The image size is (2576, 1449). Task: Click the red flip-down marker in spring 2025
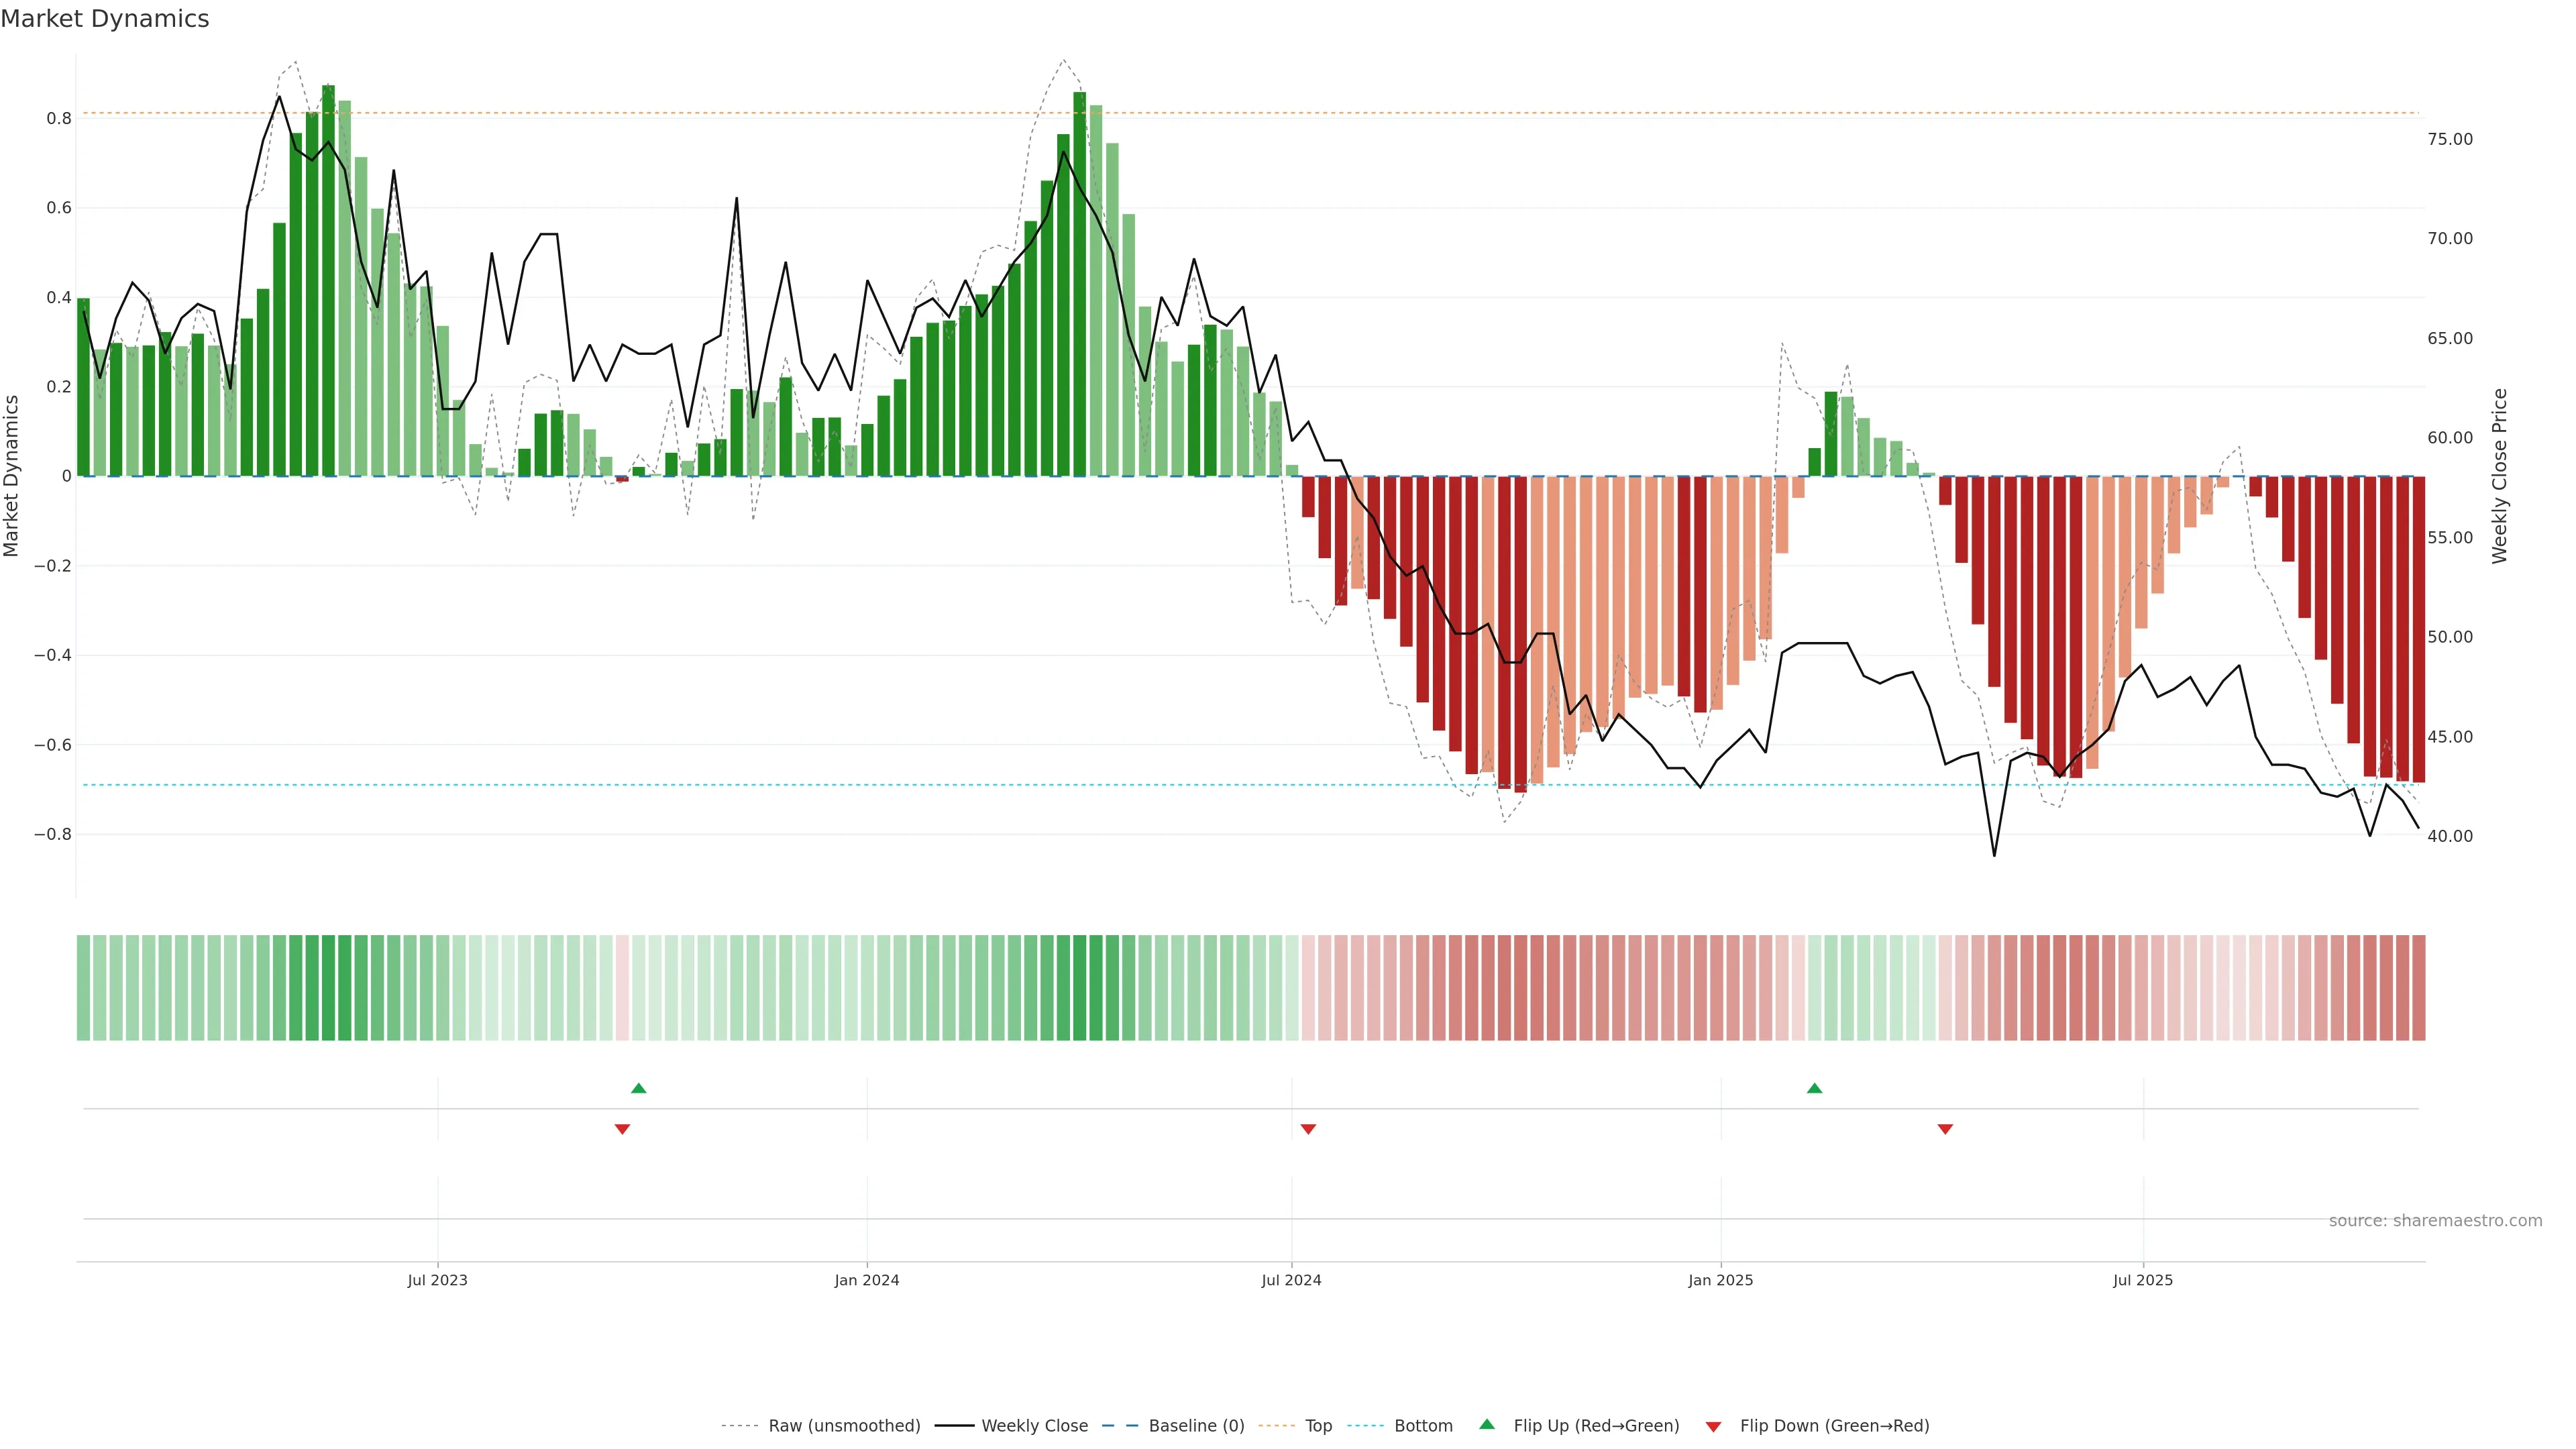[x=1945, y=1129]
